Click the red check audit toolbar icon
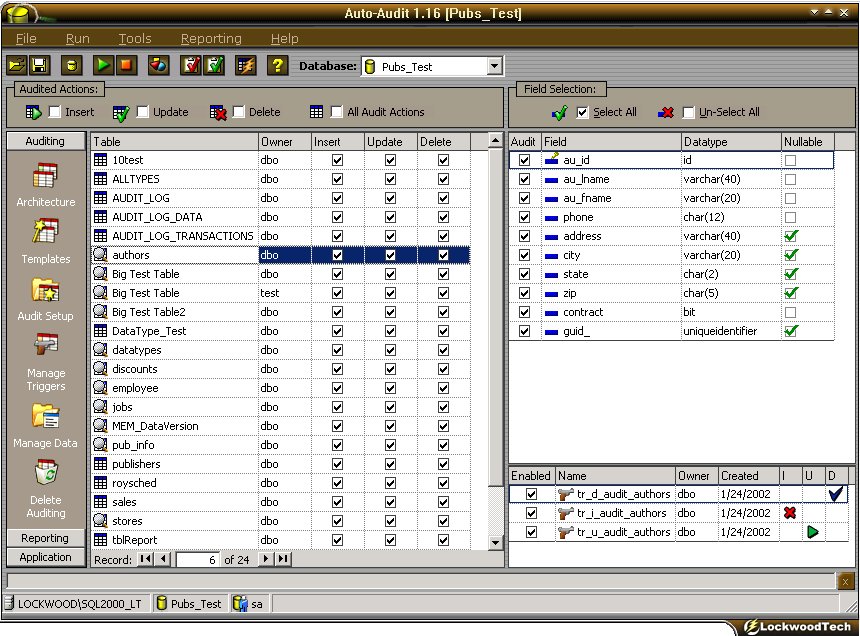The image size is (860, 636). point(190,66)
